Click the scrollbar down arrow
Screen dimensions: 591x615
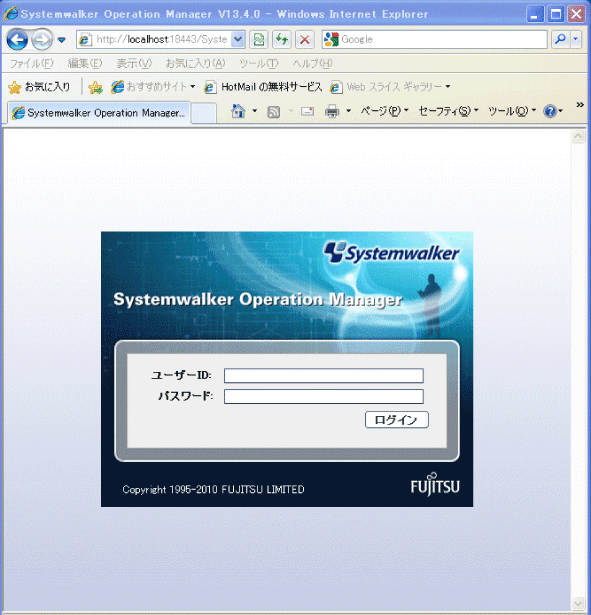point(578,602)
